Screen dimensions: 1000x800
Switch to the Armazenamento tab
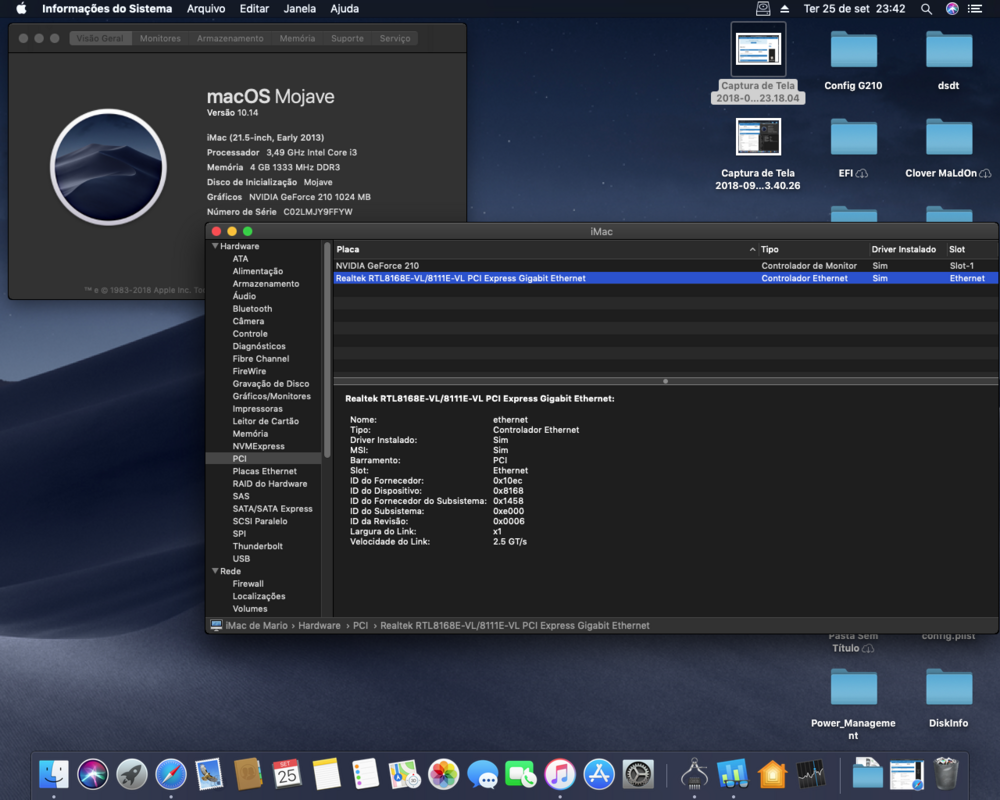pos(230,38)
